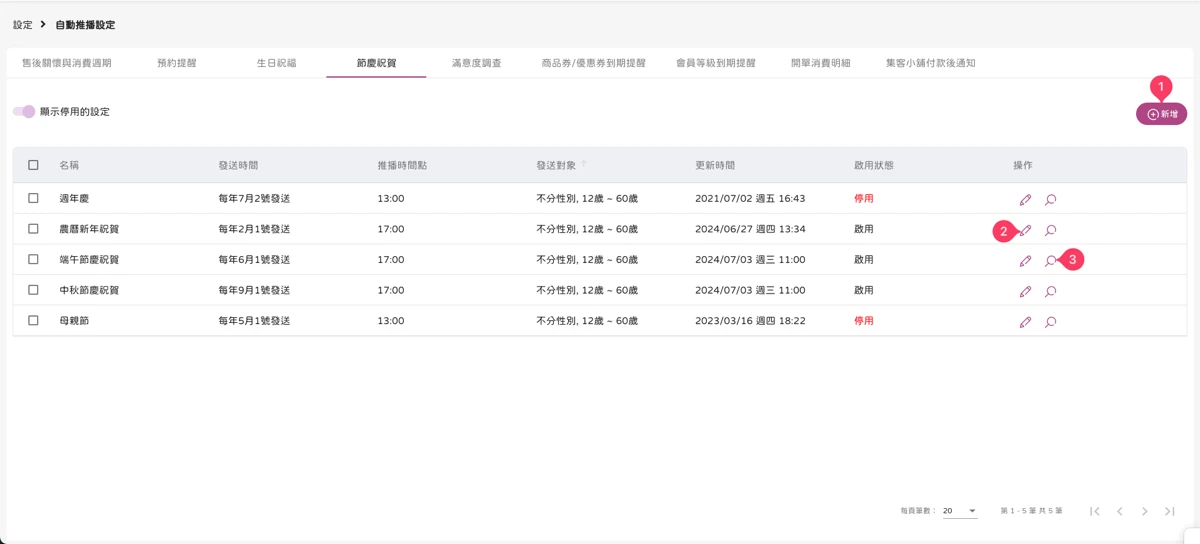
Task: Click 中秋節慶祝賀 name cell
Action: pyautogui.click(x=89, y=290)
